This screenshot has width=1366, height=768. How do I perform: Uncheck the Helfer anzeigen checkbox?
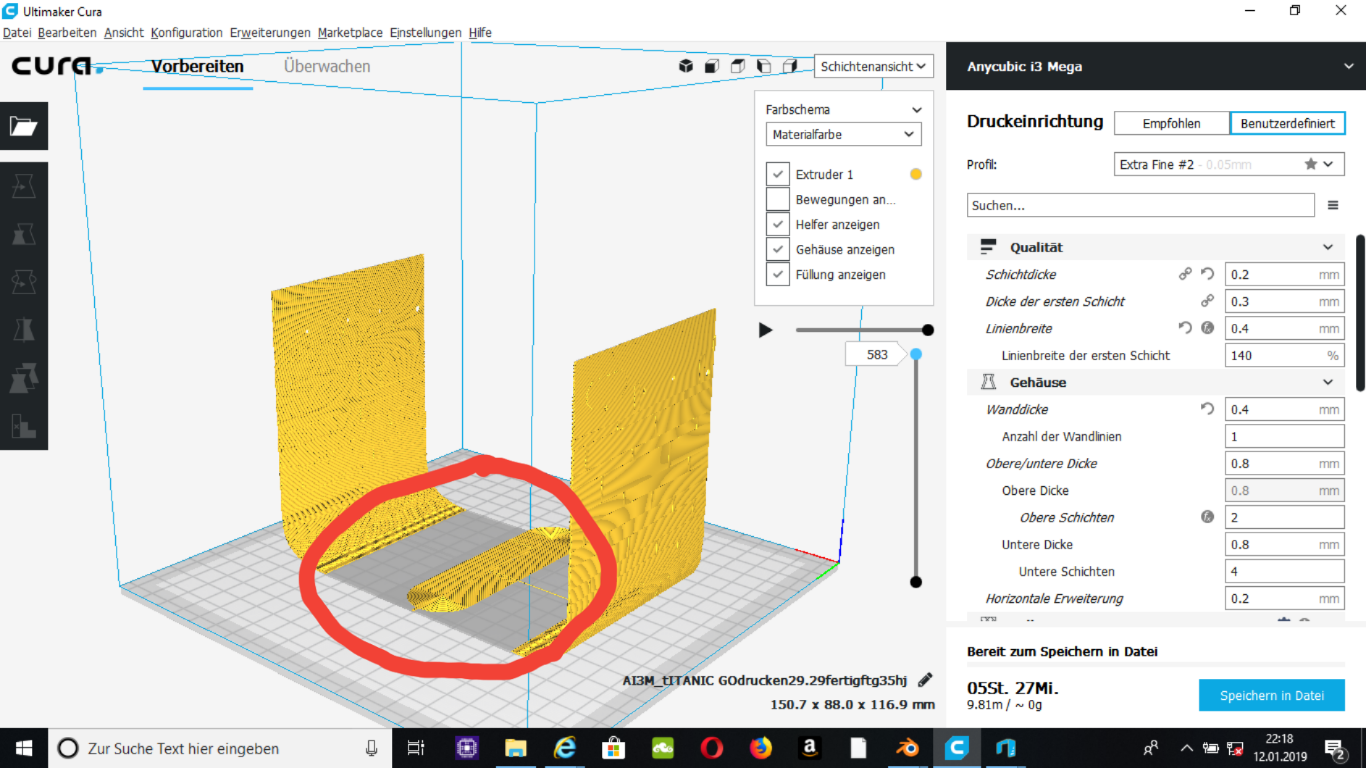[x=778, y=224]
